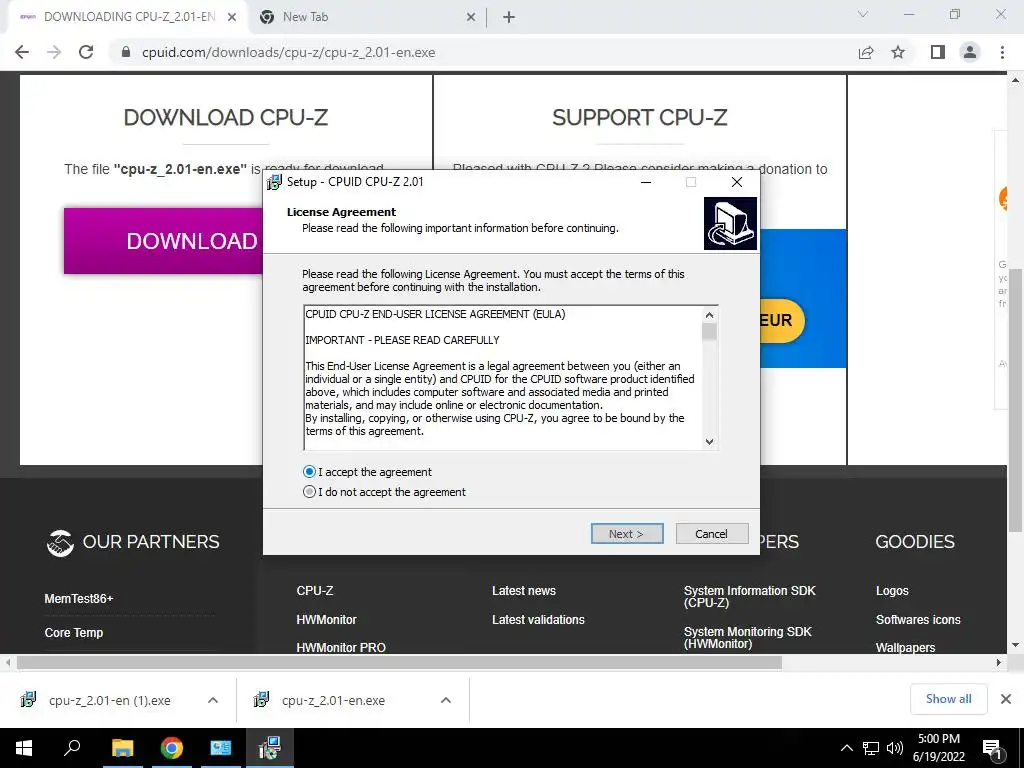The width and height of the screenshot is (1024, 768).
Task: Bookmark this page with the star icon
Action: coord(898,52)
